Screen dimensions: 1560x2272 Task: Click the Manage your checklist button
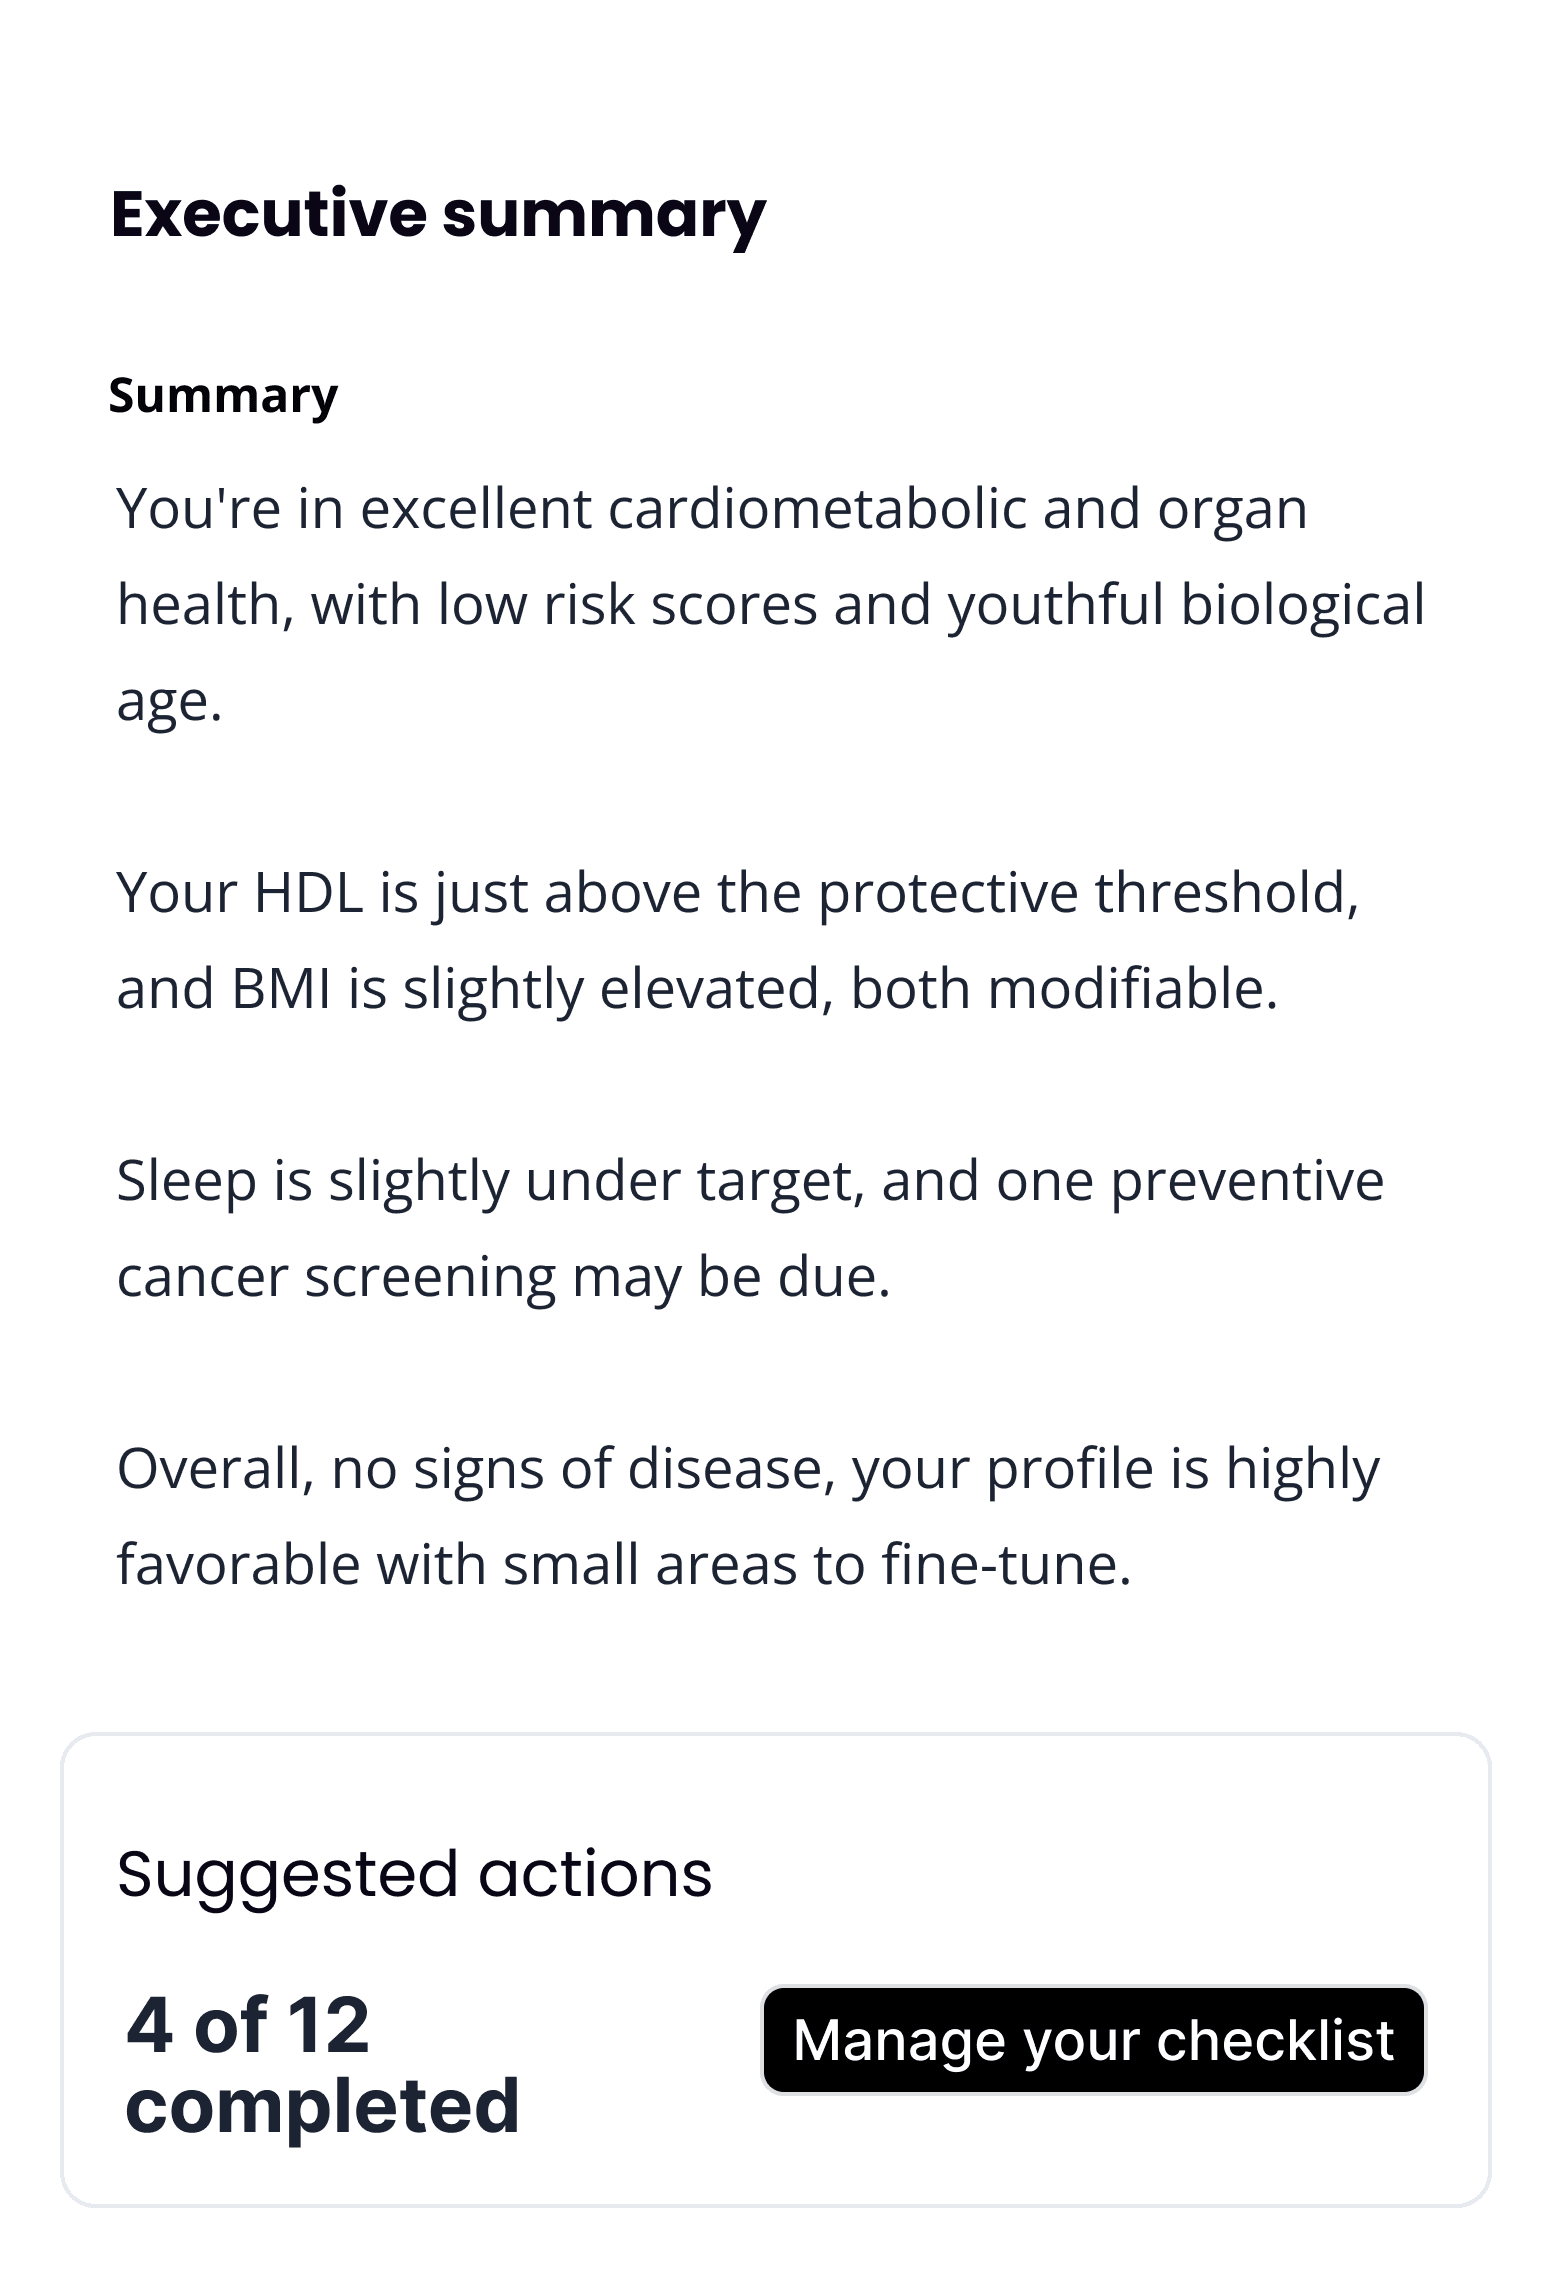[x=1093, y=2040]
